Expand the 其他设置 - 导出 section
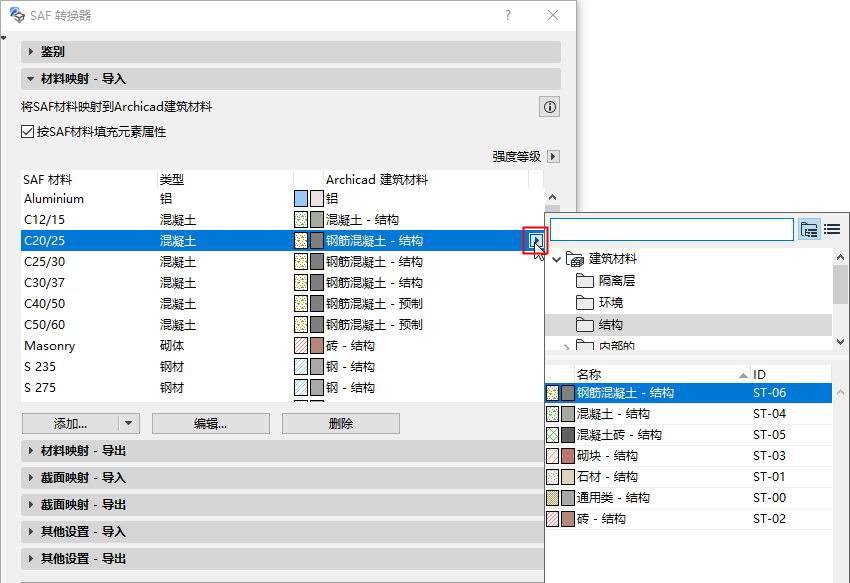Screen dimensions: 850x583 click(282, 559)
